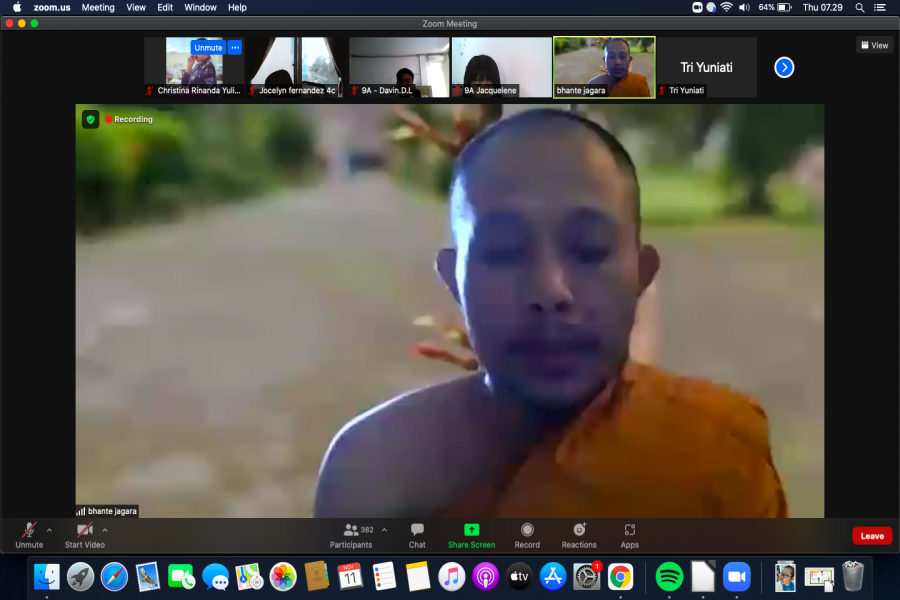The width and height of the screenshot is (900, 600).
Task: Open the Participants list
Action: pyautogui.click(x=351, y=535)
